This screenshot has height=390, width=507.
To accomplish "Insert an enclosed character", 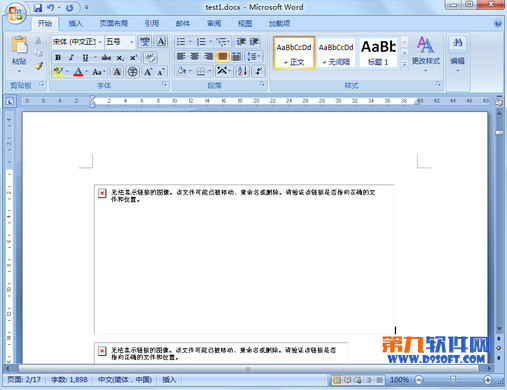I will tap(132, 72).
